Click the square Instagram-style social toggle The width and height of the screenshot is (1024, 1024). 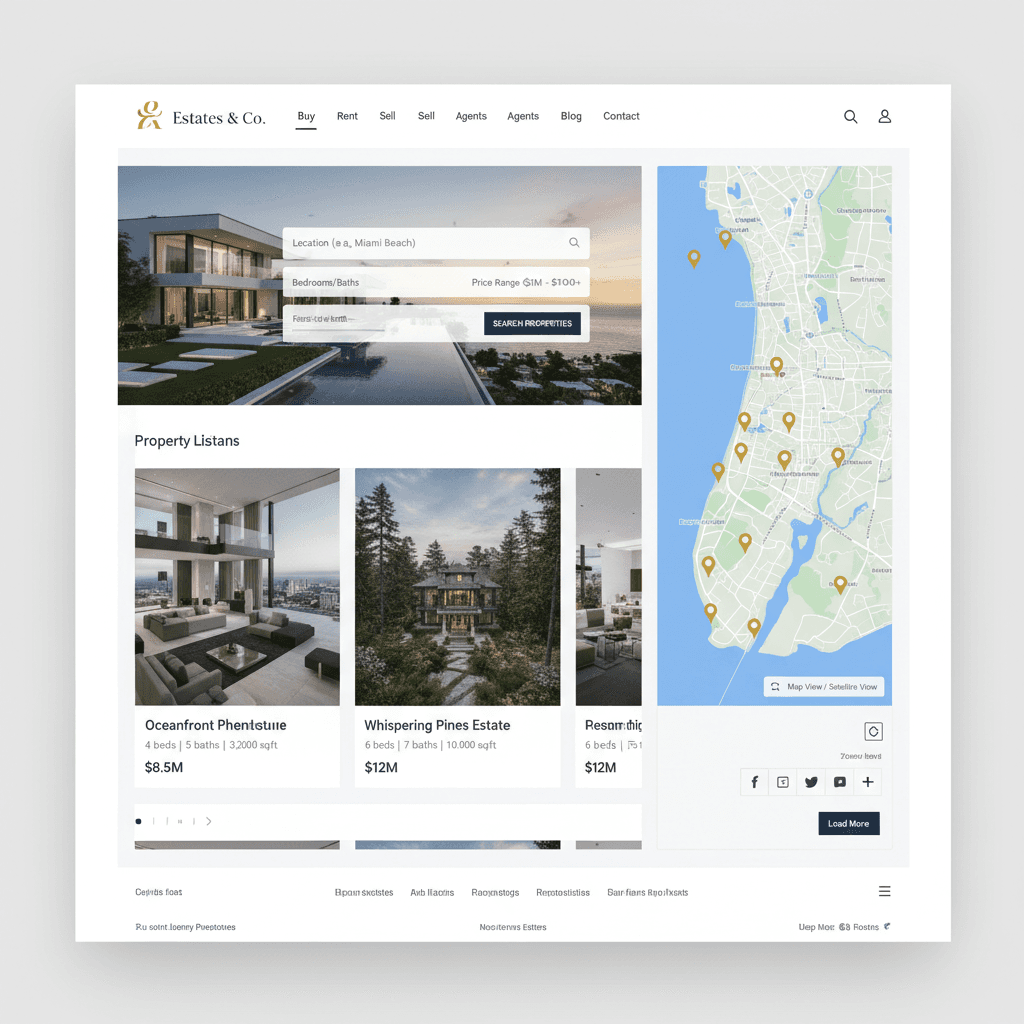(783, 782)
